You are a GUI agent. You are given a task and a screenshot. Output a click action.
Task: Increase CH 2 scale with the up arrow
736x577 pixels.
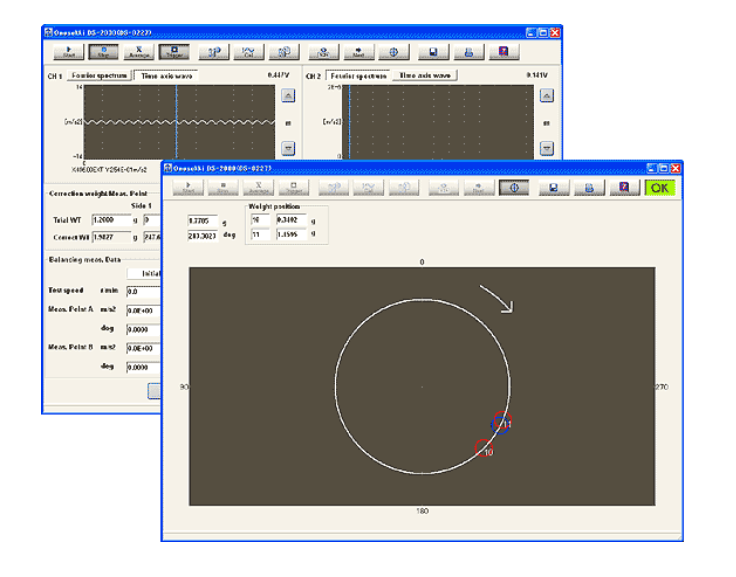[546, 96]
